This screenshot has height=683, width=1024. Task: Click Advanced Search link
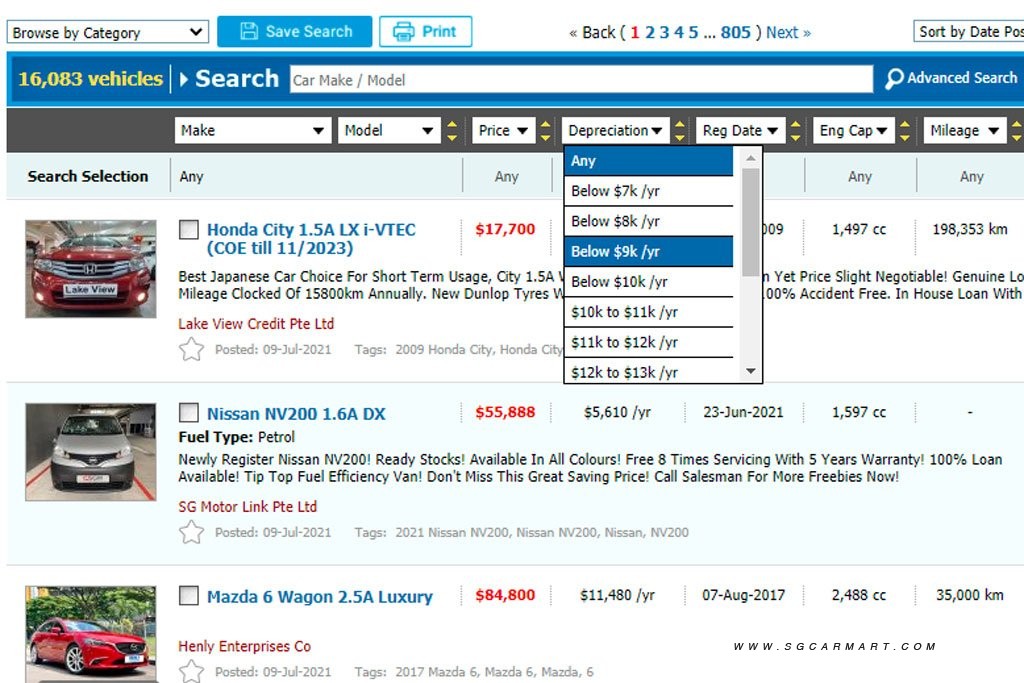pos(961,78)
